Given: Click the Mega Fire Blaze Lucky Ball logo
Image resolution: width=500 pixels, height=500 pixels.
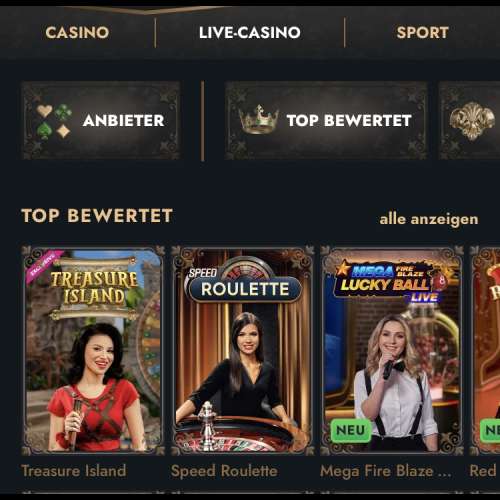Looking at the screenshot, I should tap(389, 282).
